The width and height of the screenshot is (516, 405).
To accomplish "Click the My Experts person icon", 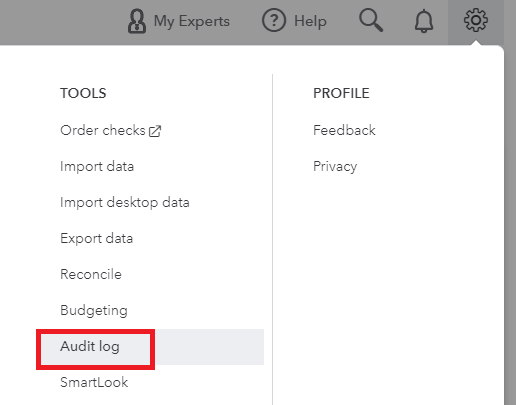I will tap(137, 21).
